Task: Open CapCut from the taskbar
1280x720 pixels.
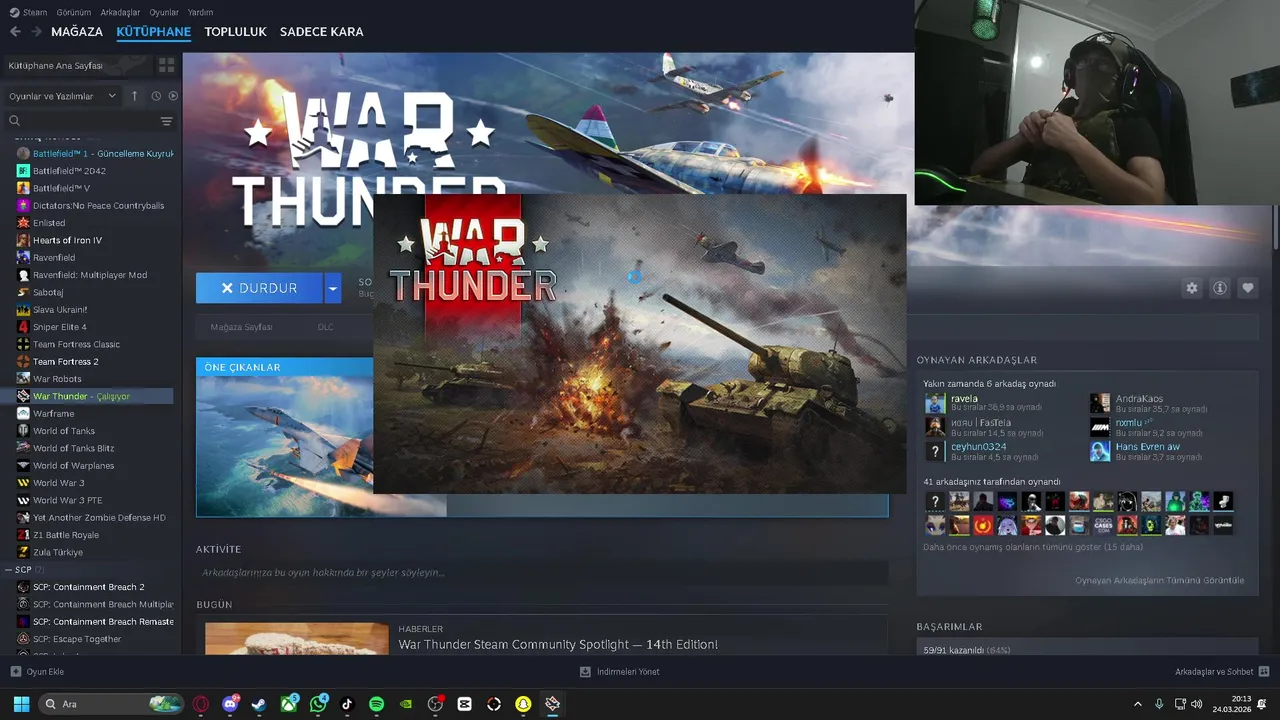Action: 464,704
